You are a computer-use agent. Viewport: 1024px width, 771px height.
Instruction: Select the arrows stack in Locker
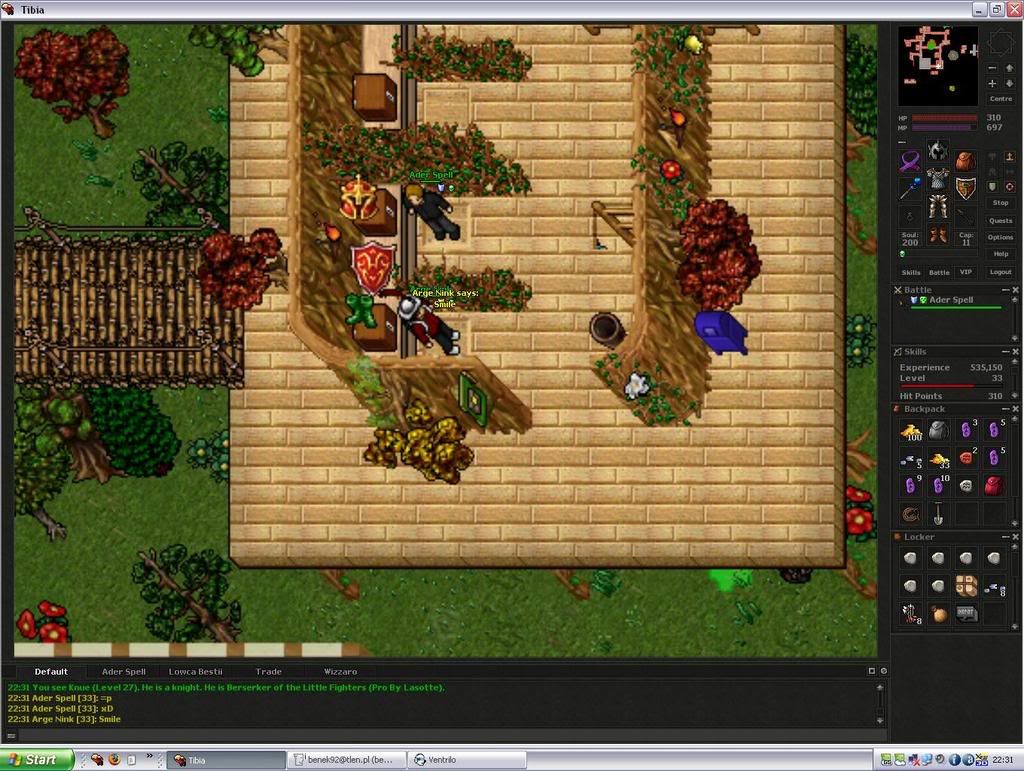coord(911,614)
